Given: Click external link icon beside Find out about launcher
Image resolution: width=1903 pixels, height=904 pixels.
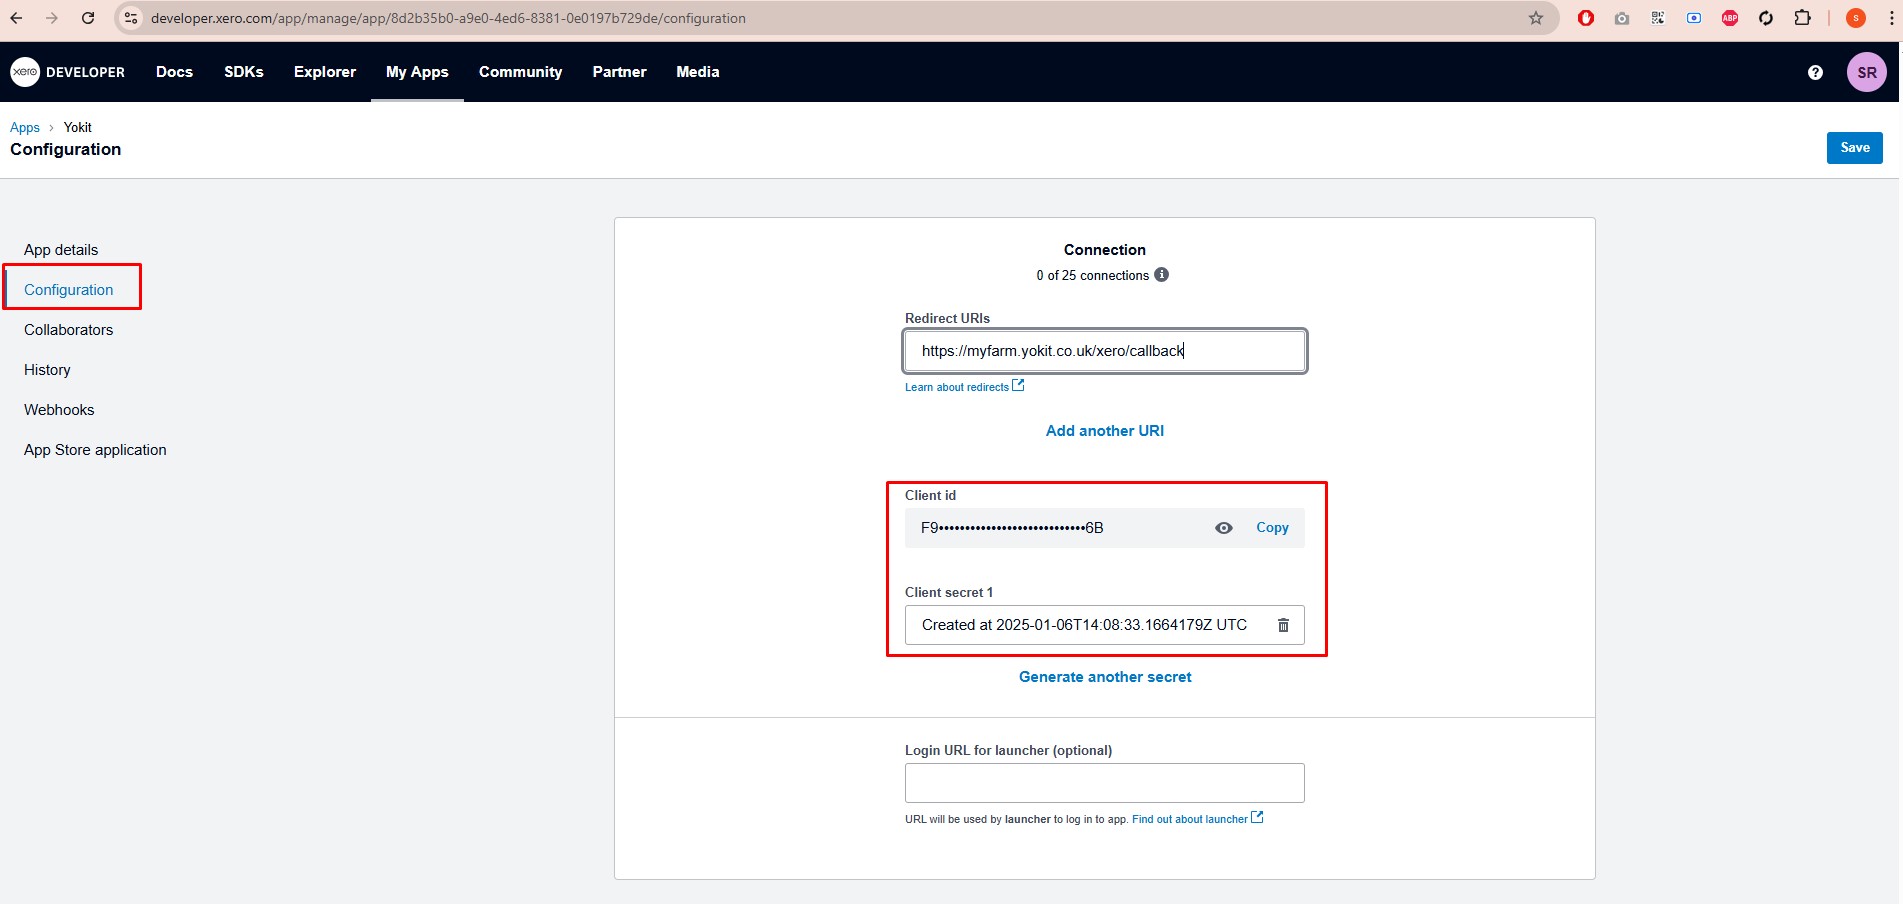Looking at the screenshot, I should click(x=1257, y=817).
